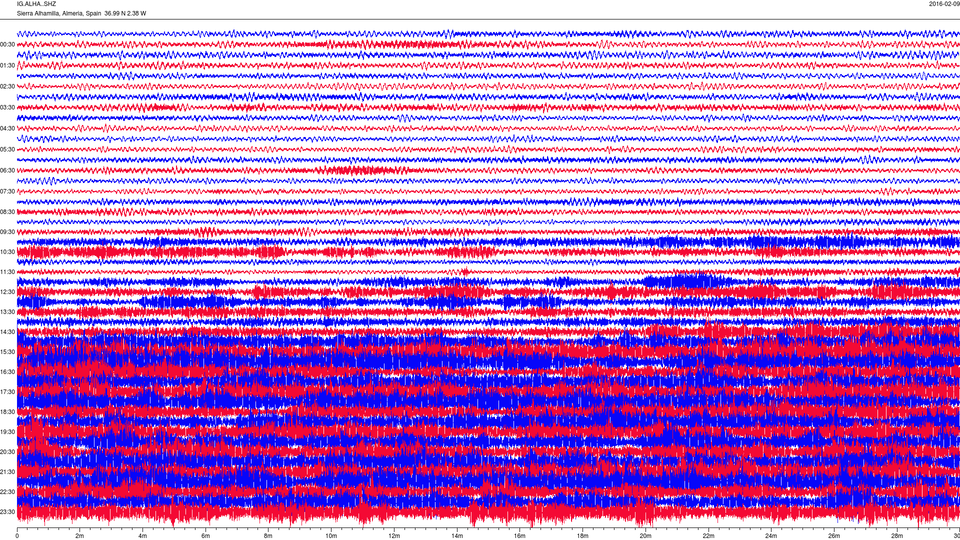The width and height of the screenshot is (960, 540).
Task: Select the 10:30 time label
Action: (x=7, y=252)
